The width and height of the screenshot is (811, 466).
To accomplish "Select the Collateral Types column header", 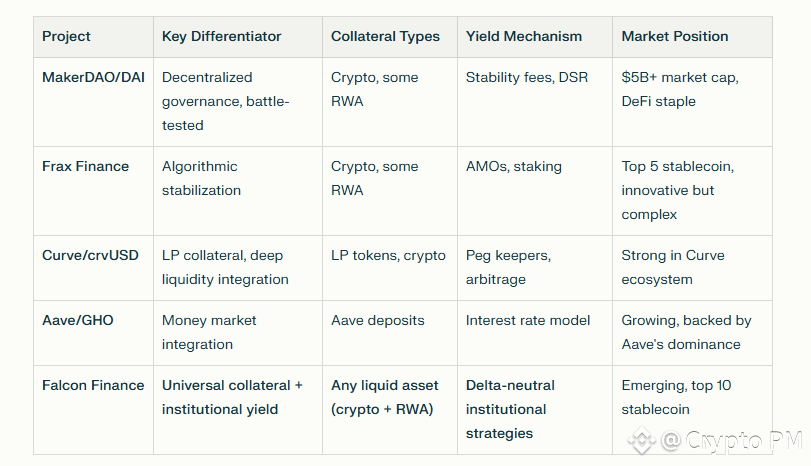I will pos(385,36).
